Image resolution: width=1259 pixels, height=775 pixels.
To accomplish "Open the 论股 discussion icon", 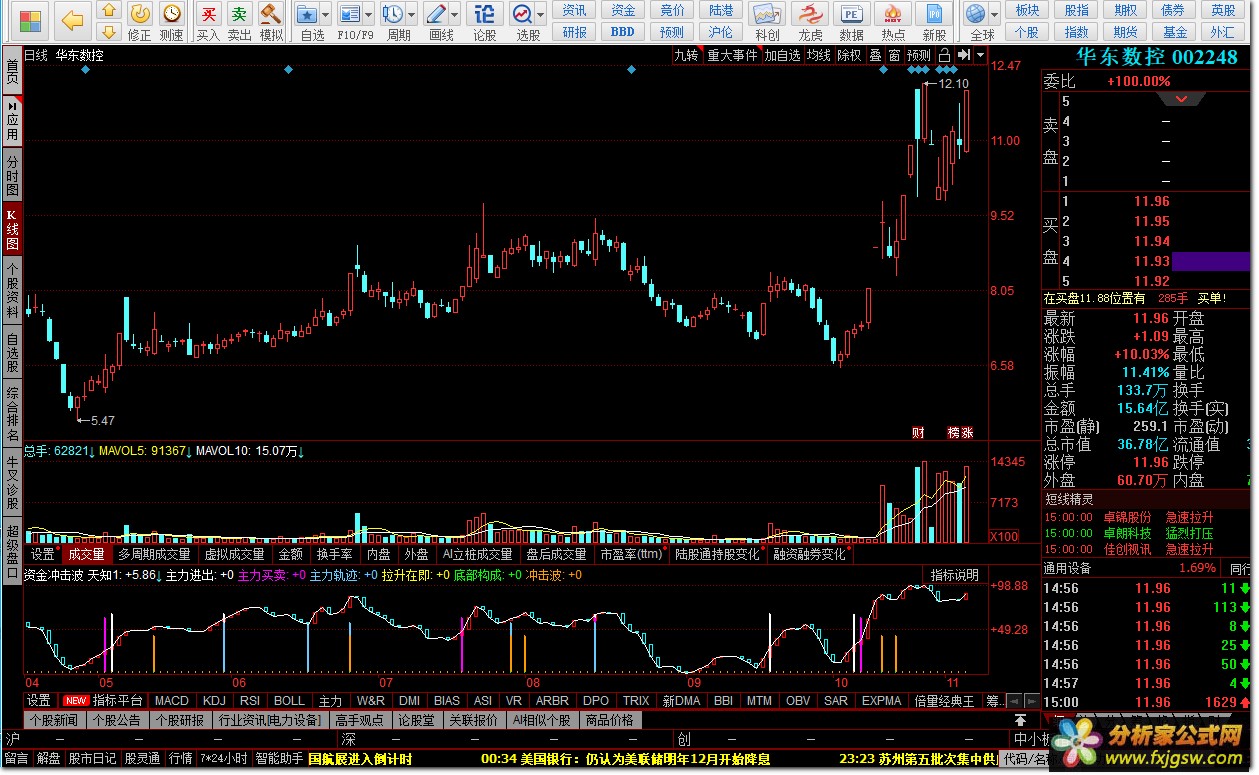I will [x=484, y=13].
